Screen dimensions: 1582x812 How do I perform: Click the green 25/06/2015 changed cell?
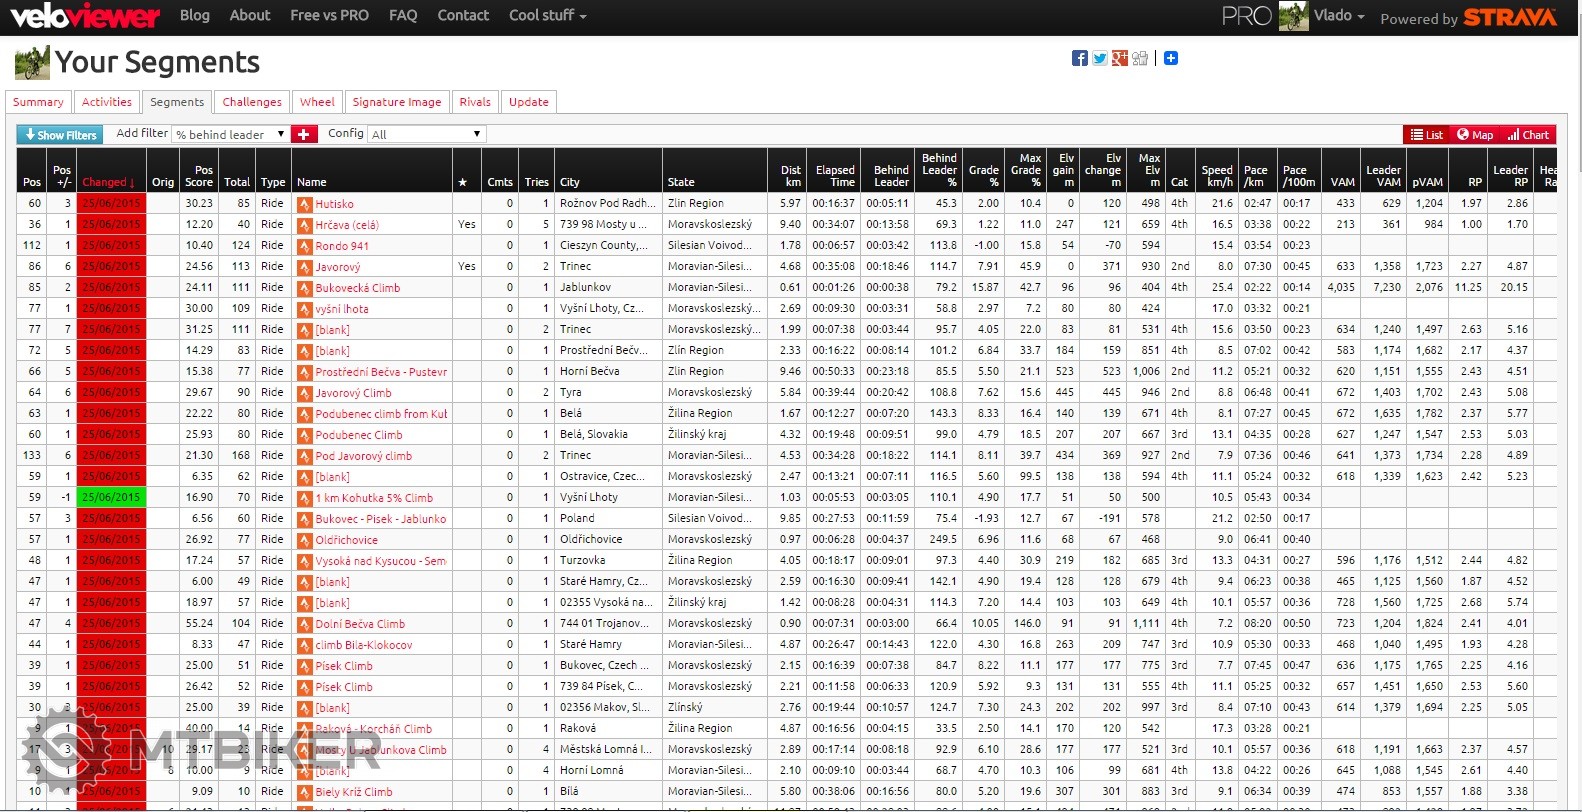112,497
